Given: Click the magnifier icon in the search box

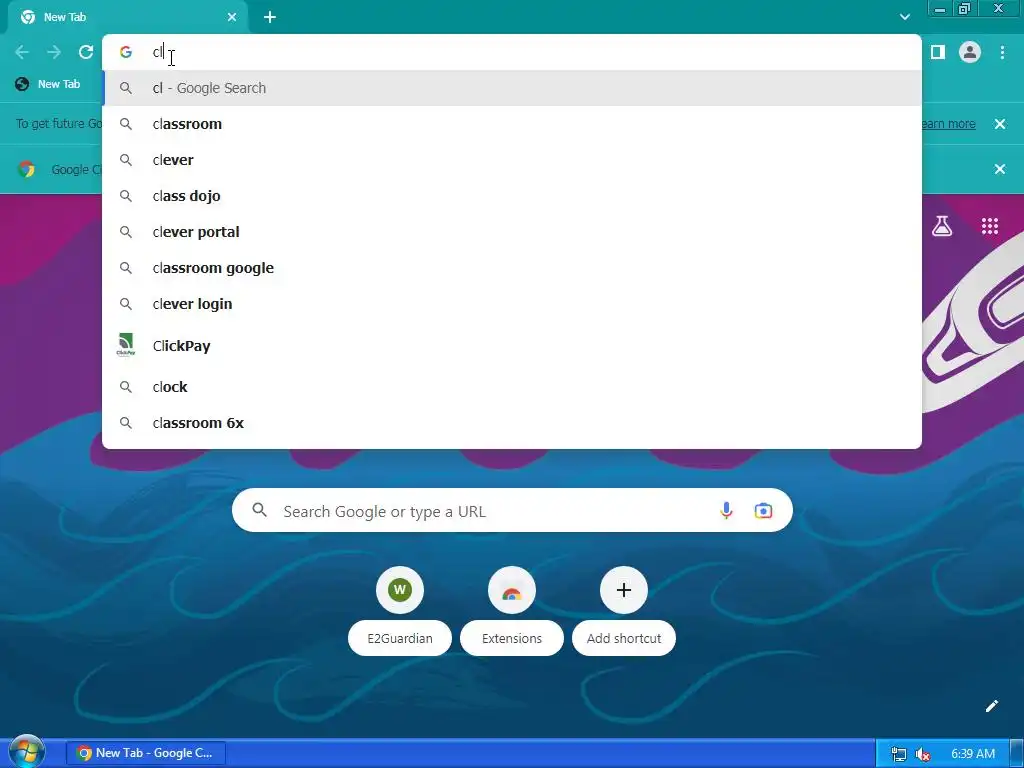Looking at the screenshot, I should click(259, 510).
